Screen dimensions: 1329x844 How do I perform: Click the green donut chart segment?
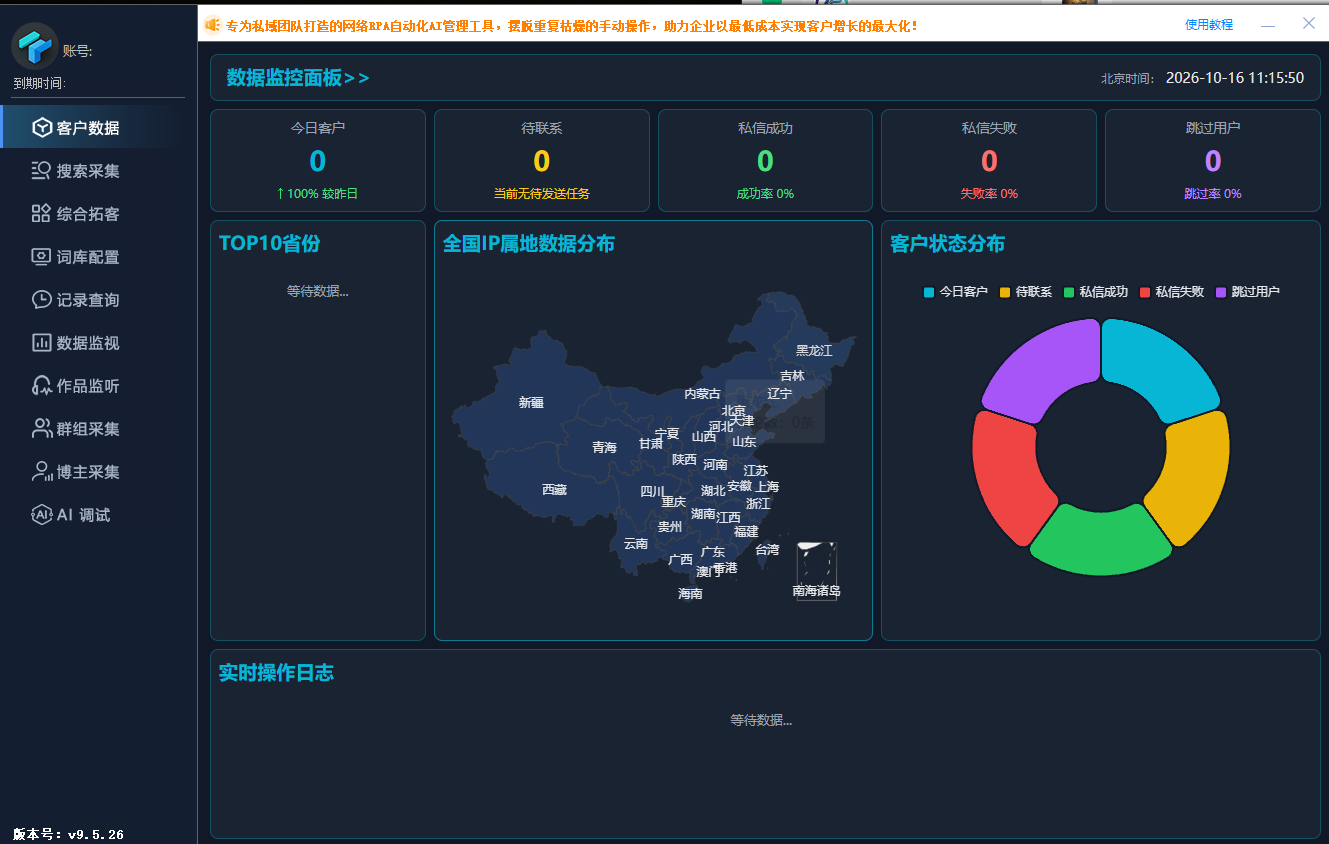point(1101,542)
